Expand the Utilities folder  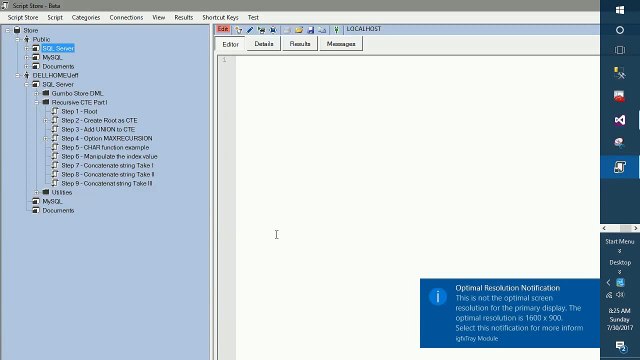coord(36,192)
